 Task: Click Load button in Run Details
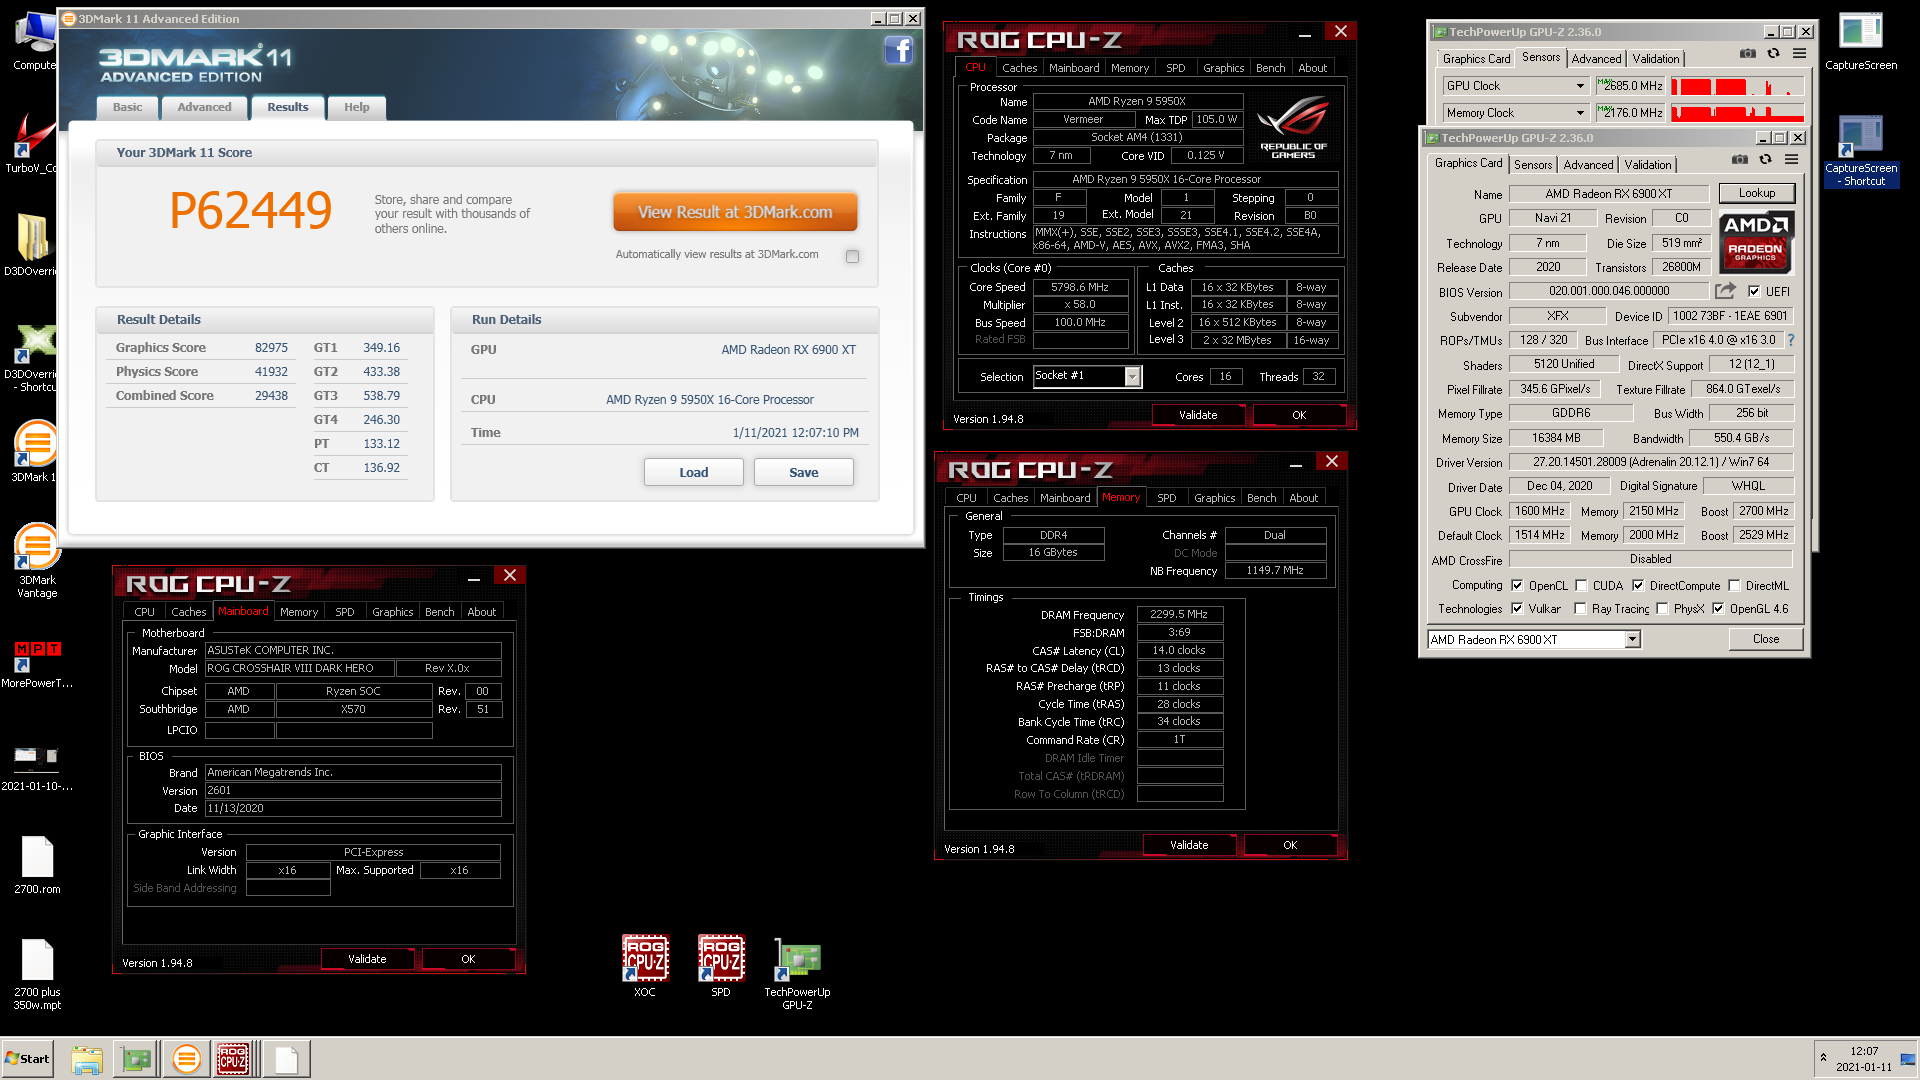point(693,473)
